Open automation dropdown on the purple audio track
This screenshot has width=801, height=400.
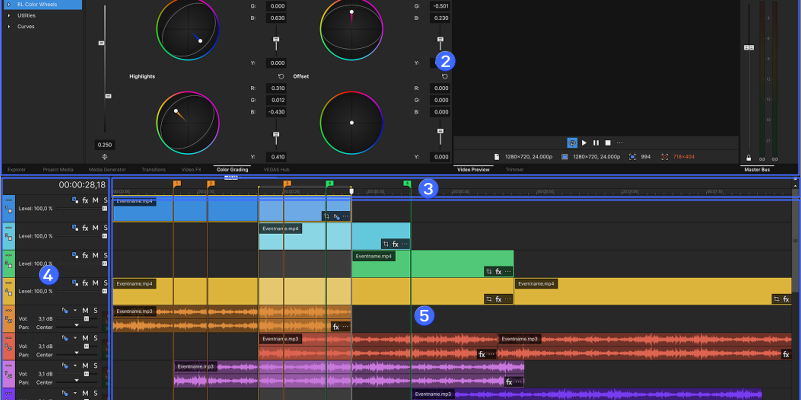pos(76,365)
